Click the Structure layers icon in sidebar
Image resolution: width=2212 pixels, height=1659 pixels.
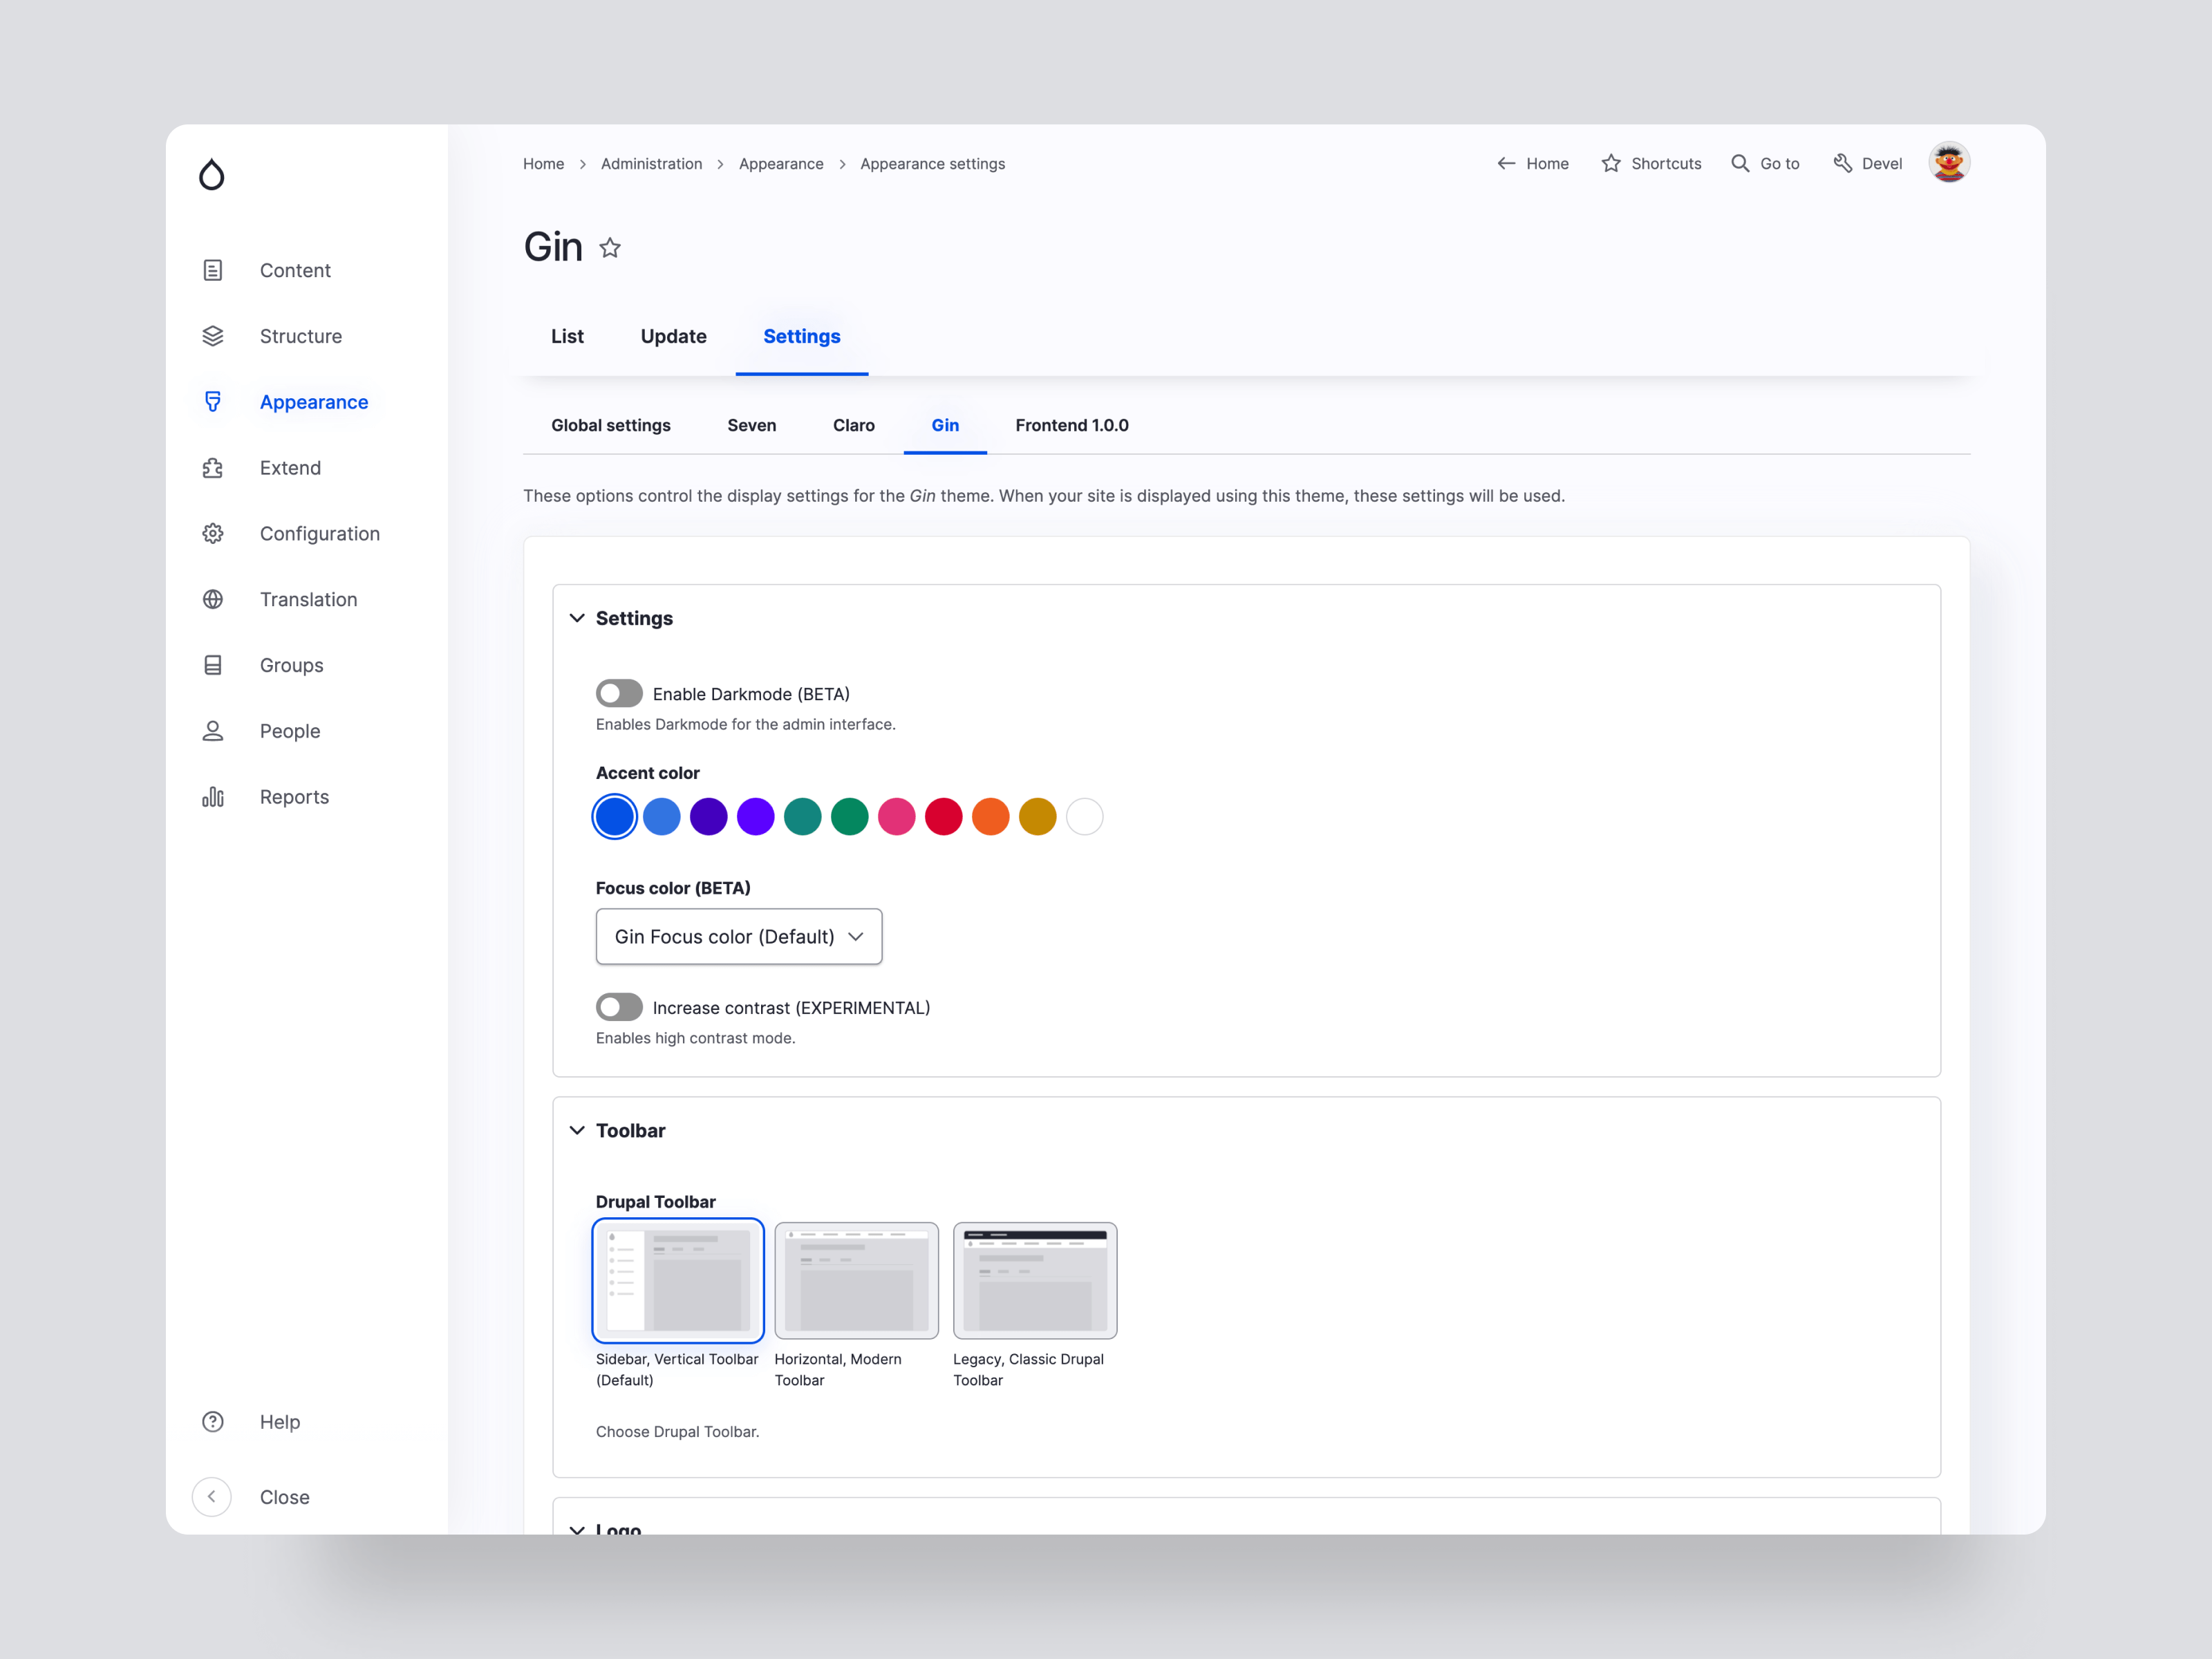(213, 336)
